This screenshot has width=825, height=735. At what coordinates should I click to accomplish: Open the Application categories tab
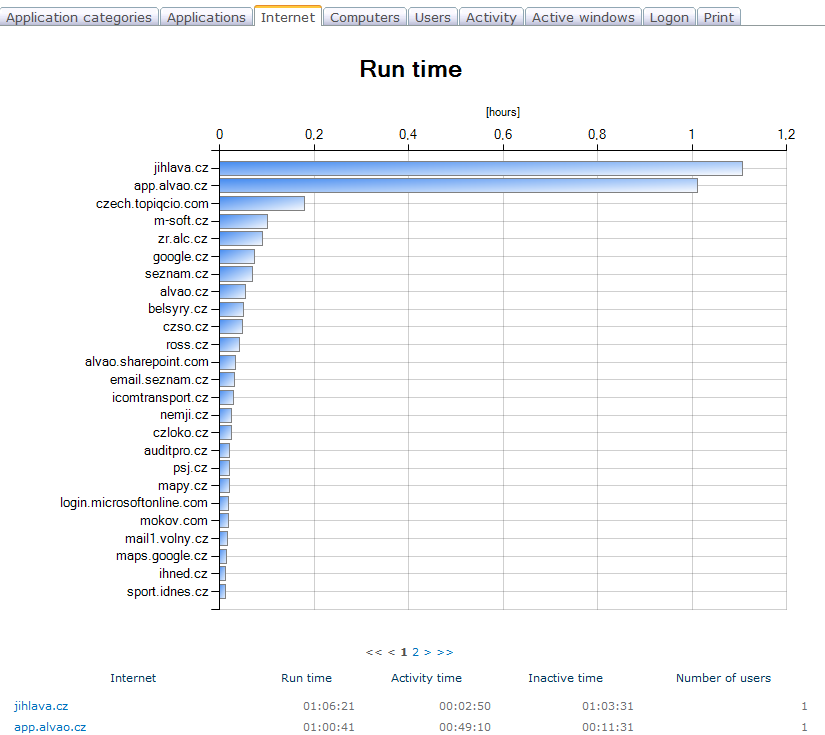[79, 17]
